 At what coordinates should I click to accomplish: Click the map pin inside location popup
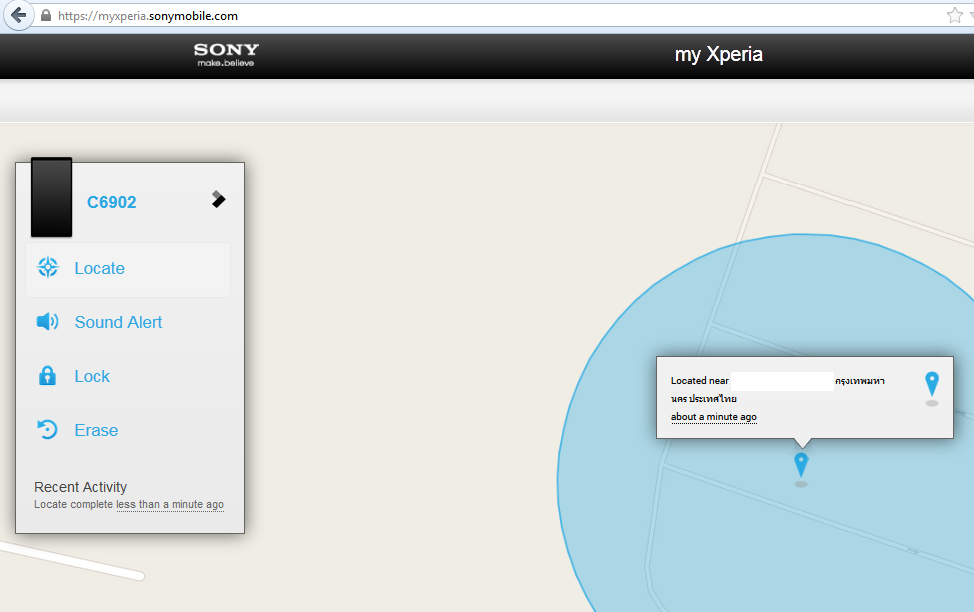(x=932, y=388)
